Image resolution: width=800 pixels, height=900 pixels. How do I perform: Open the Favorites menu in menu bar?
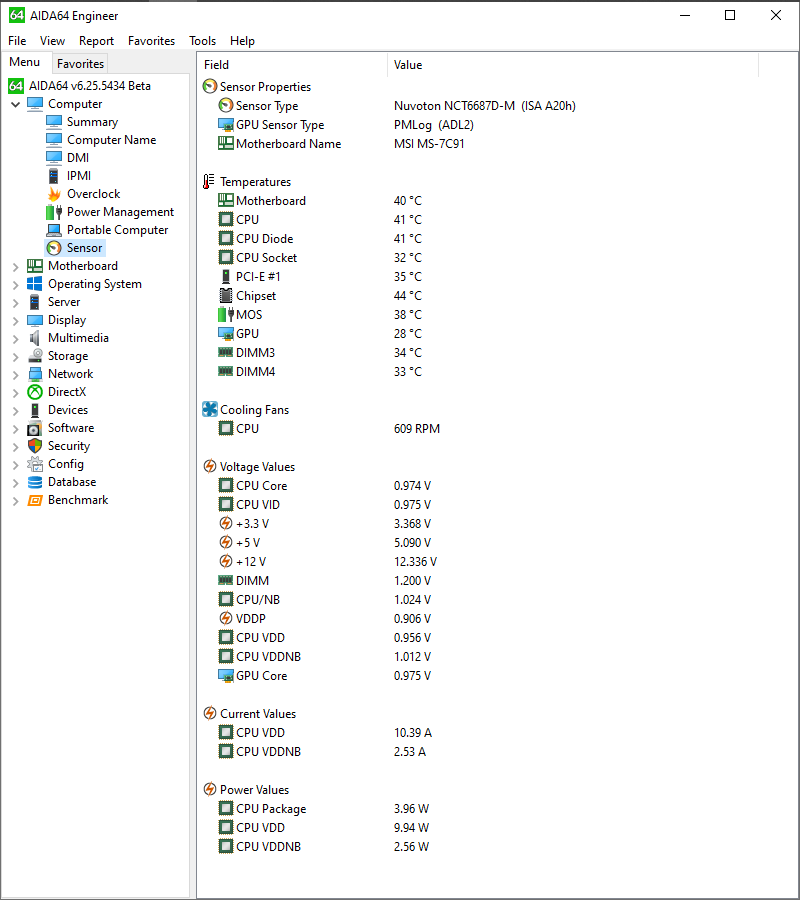[152, 41]
